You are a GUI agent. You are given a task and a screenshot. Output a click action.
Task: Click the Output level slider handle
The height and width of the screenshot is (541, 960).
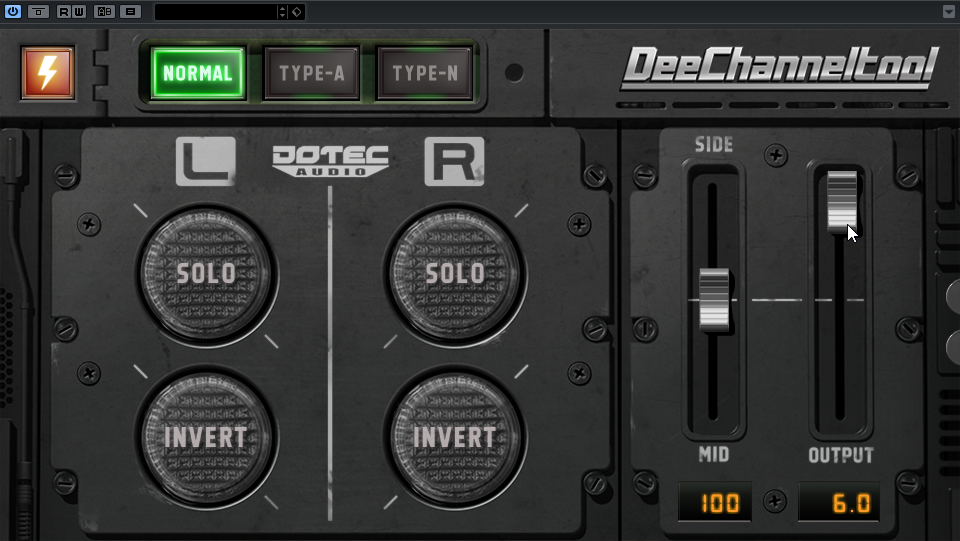(842, 202)
